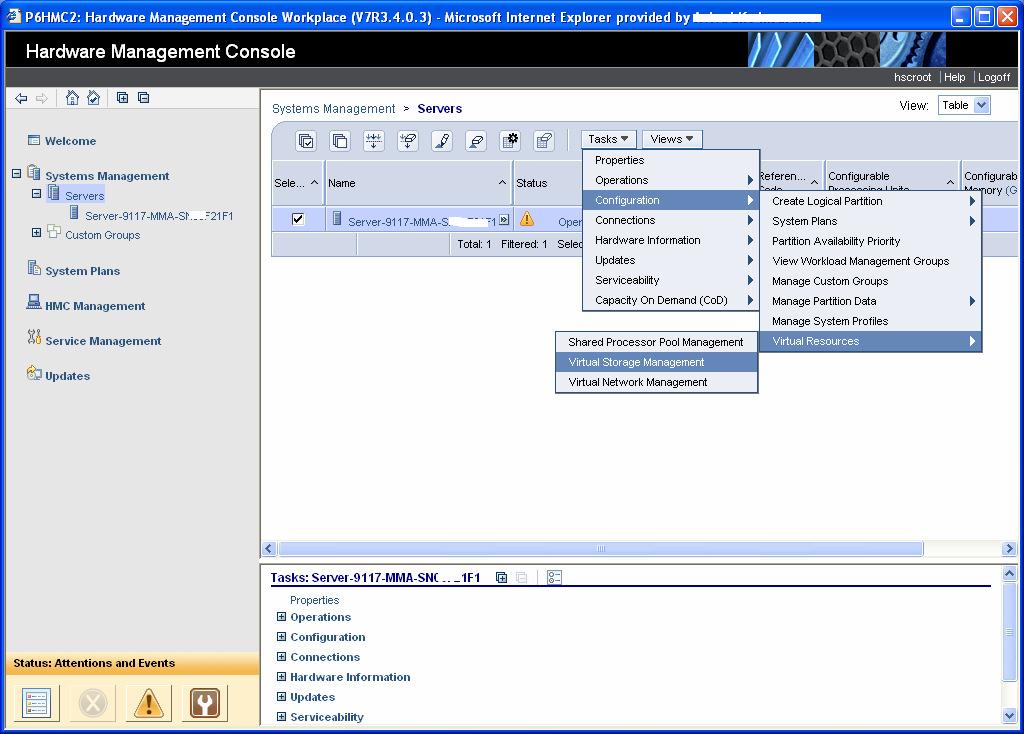Open the server name link in table
Screen dimensions: 1024x734
point(421,222)
